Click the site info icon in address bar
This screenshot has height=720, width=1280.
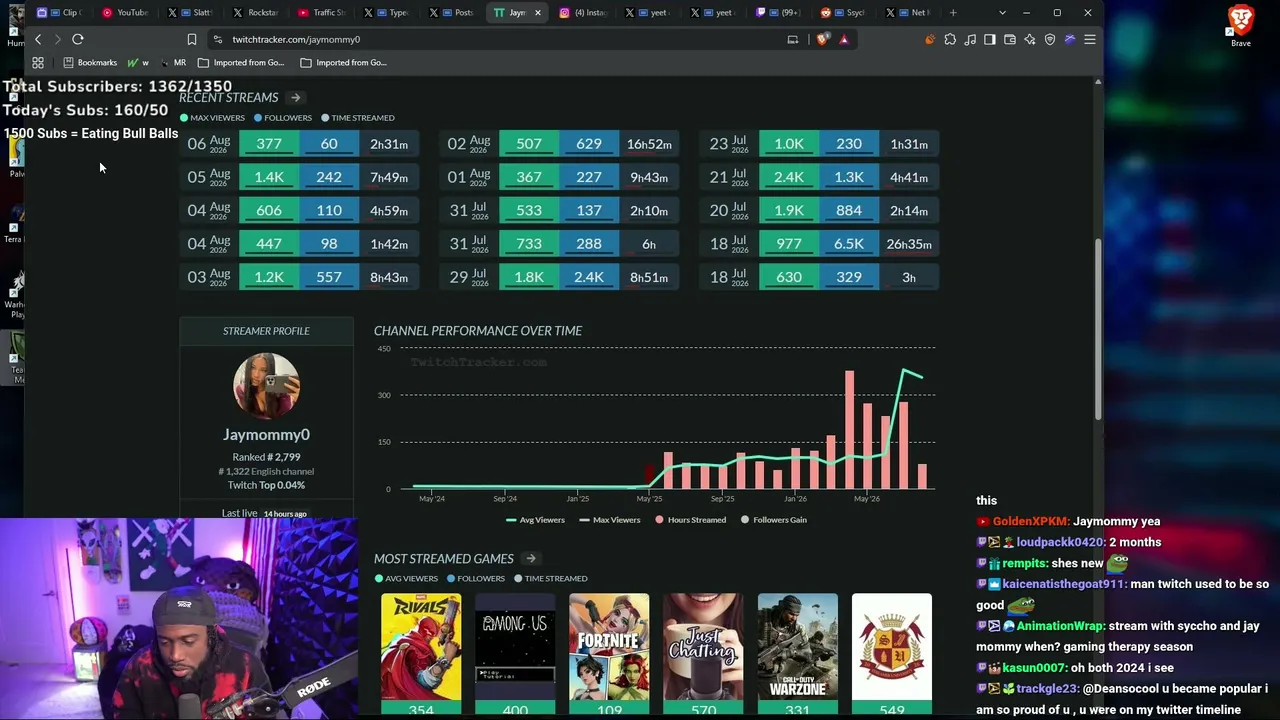coord(217,39)
